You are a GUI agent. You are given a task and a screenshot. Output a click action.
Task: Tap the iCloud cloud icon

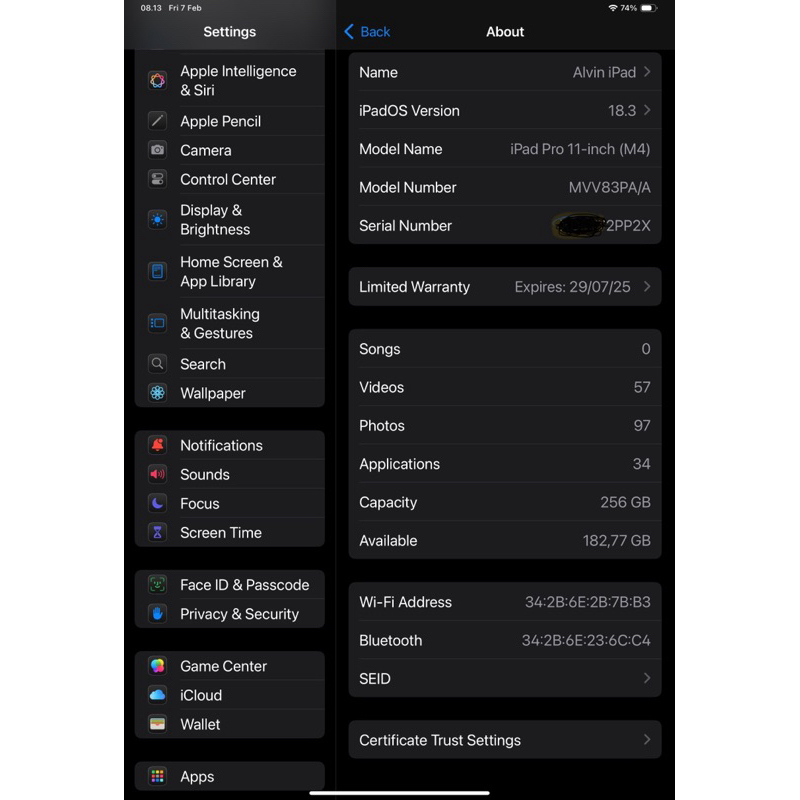click(157, 695)
